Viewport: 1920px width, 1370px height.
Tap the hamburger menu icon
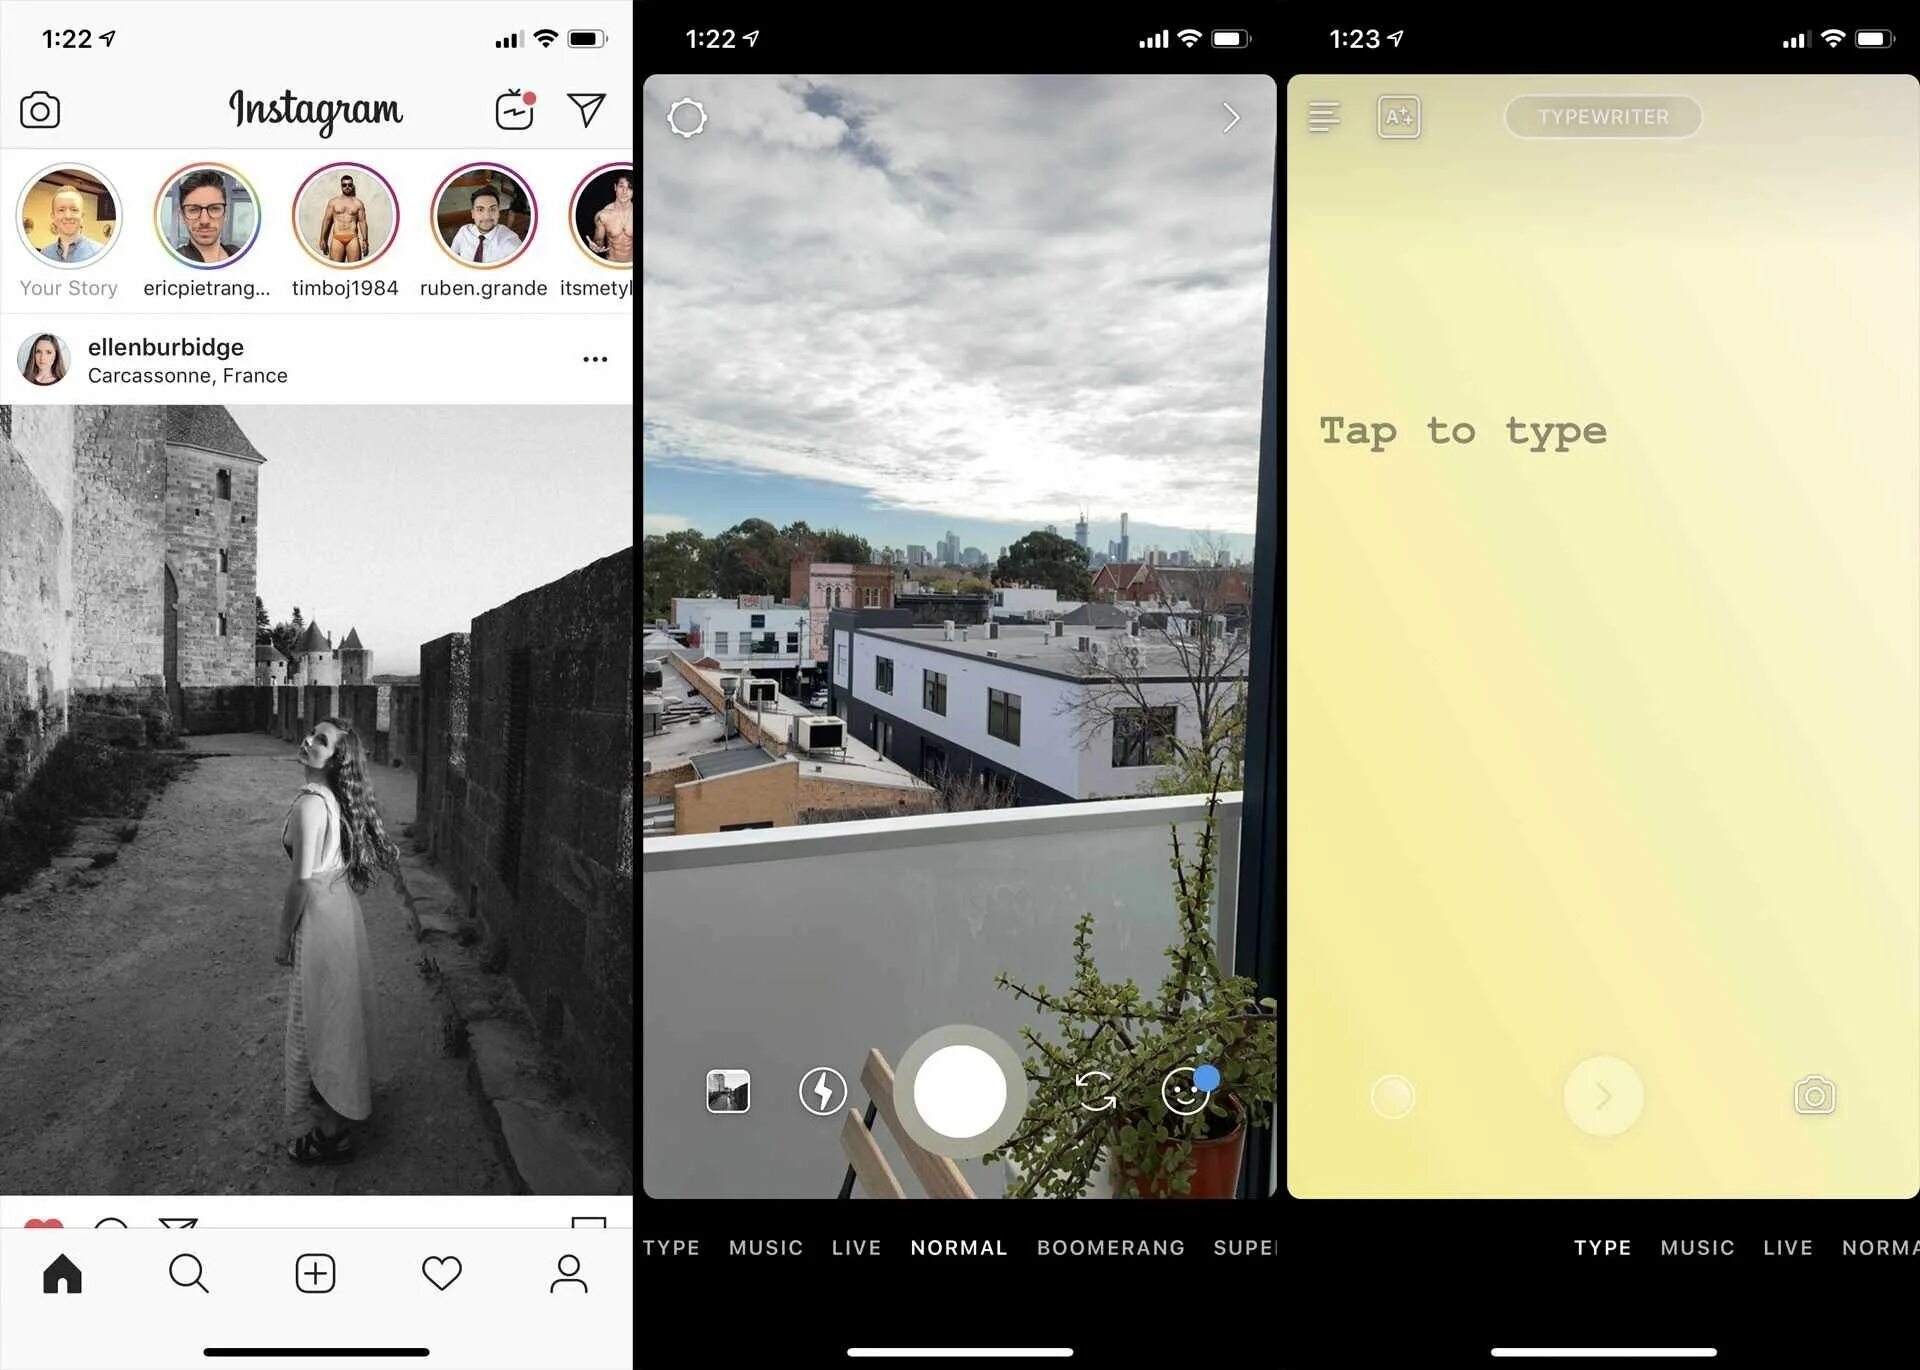[x=1325, y=117]
